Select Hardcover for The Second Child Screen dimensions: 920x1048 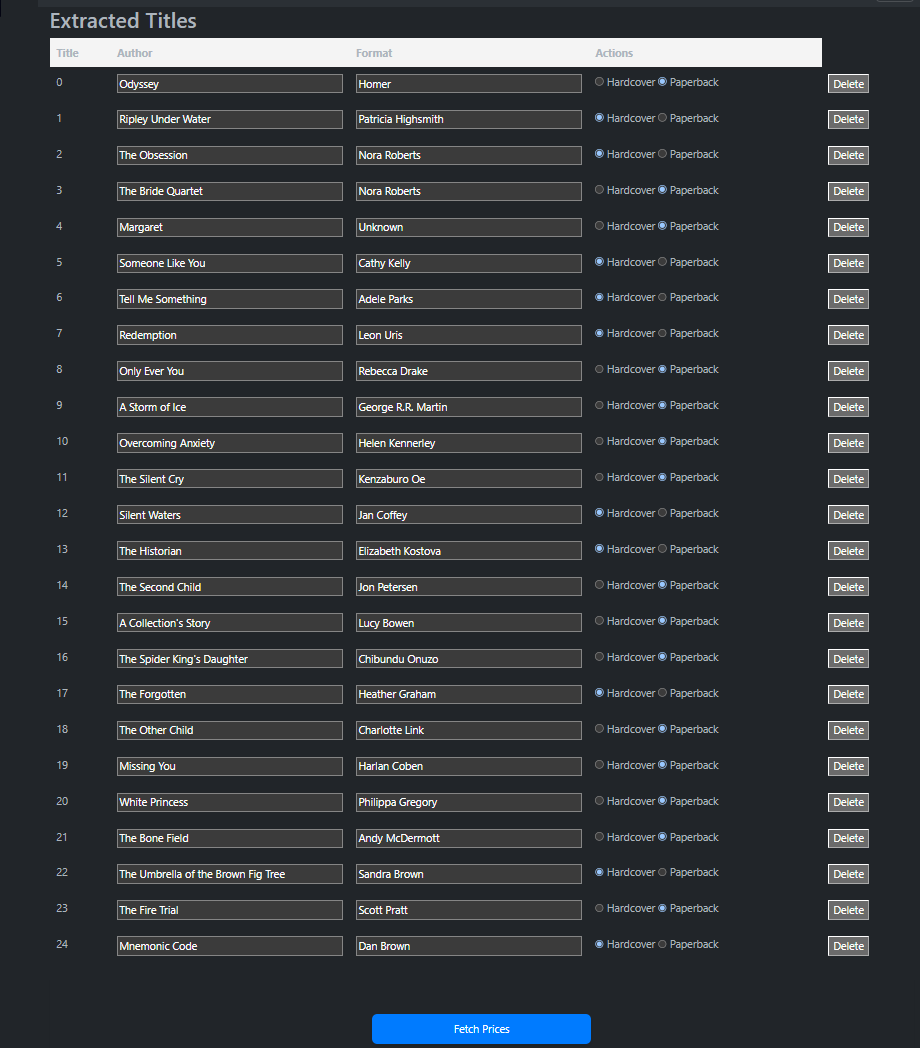(599, 585)
